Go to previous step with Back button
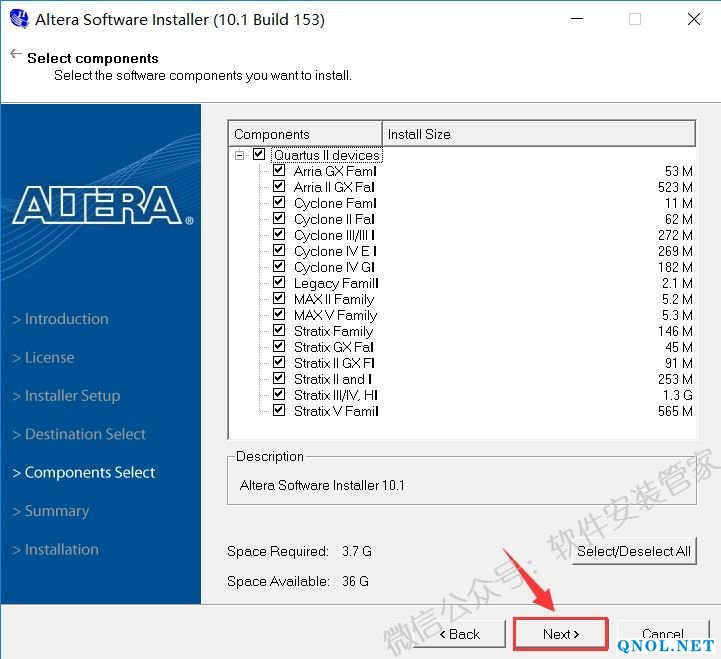 459,634
